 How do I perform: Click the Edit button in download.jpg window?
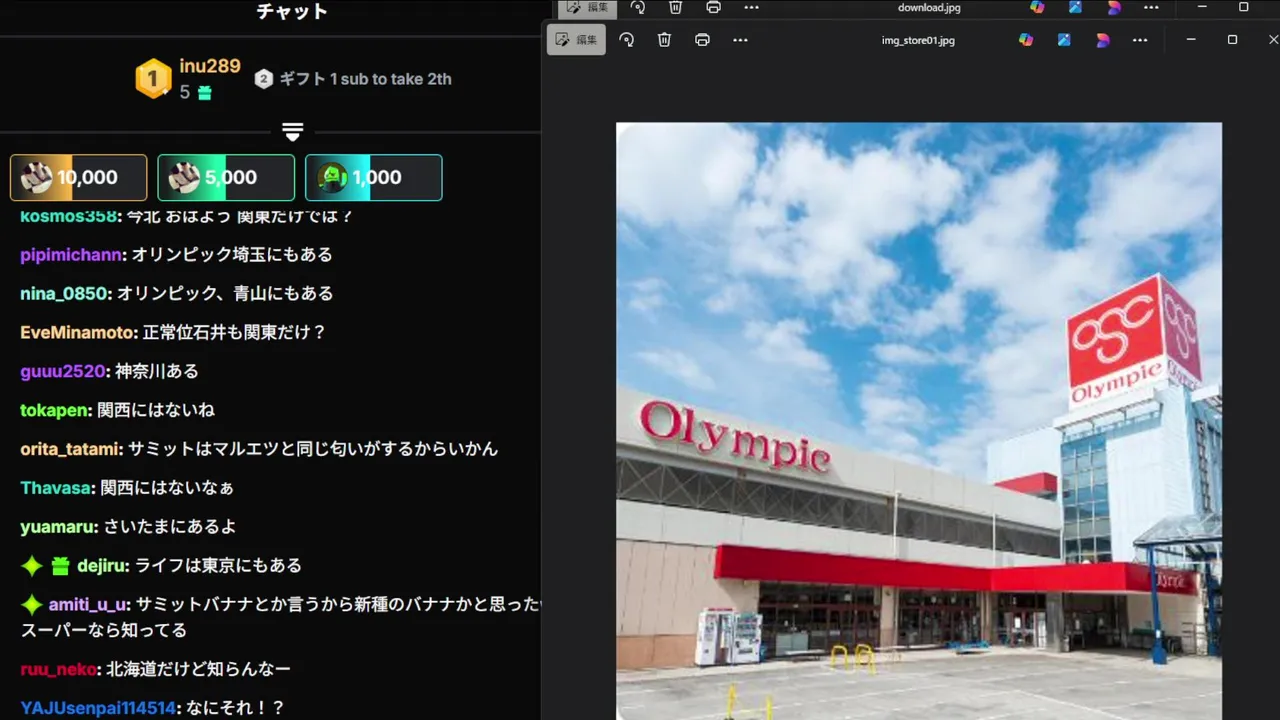pos(587,7)
